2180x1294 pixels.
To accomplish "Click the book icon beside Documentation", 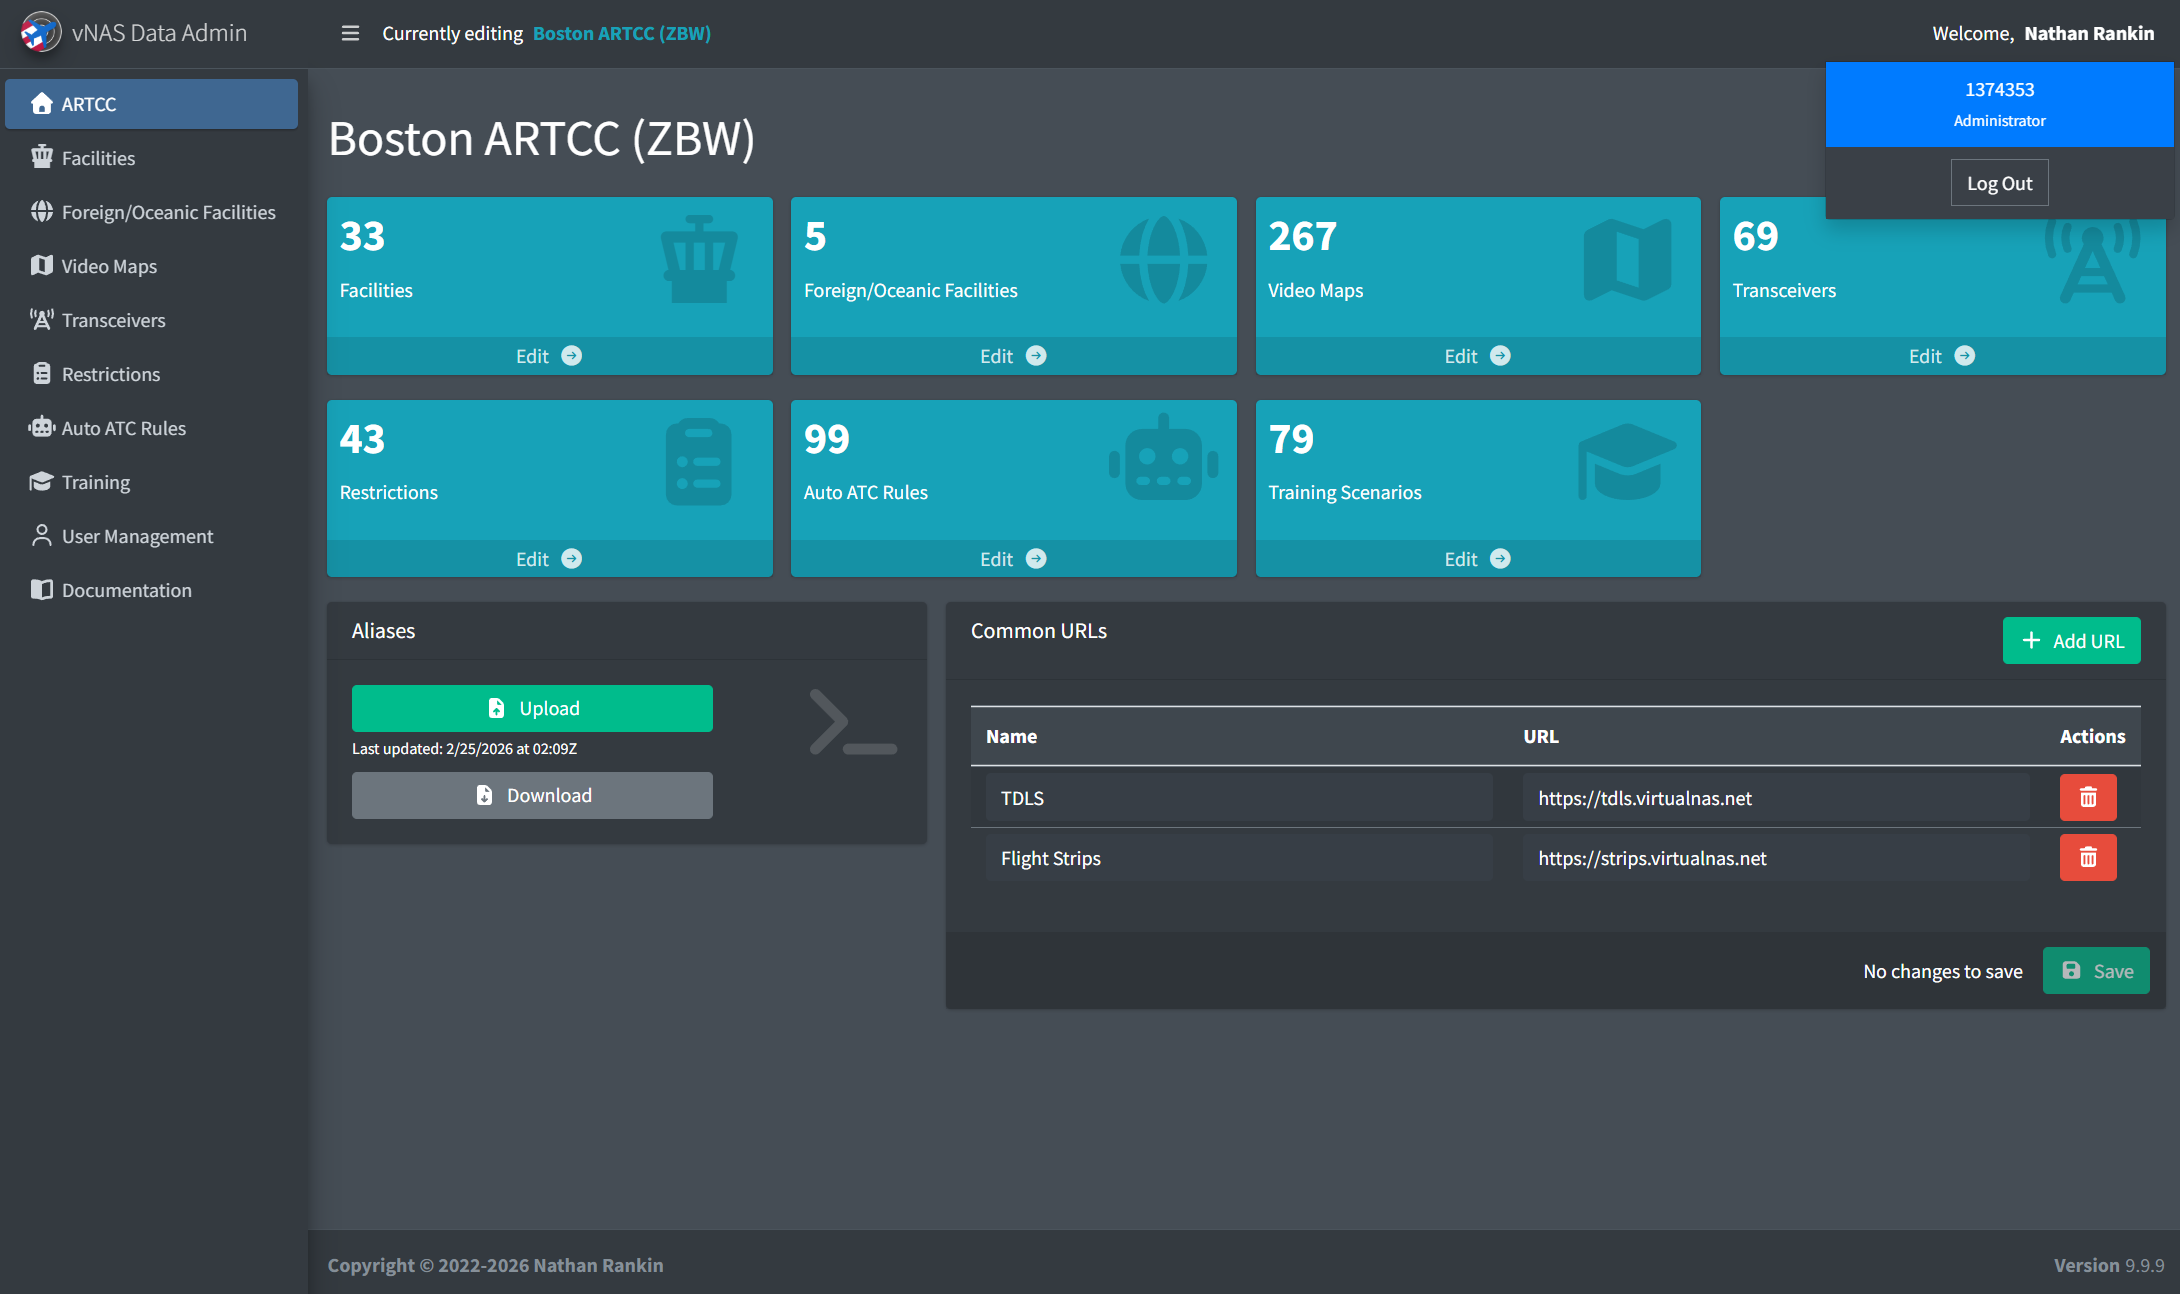I will [41, 589].
